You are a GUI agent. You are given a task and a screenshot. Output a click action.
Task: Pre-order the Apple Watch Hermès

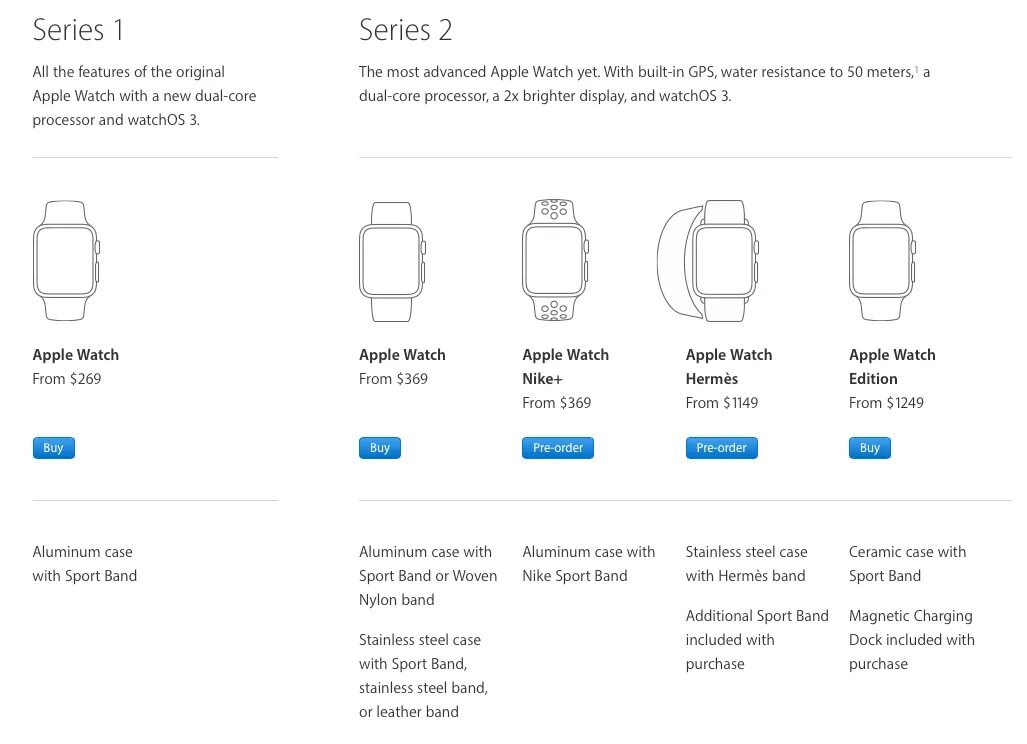click(x=721, y=448)
